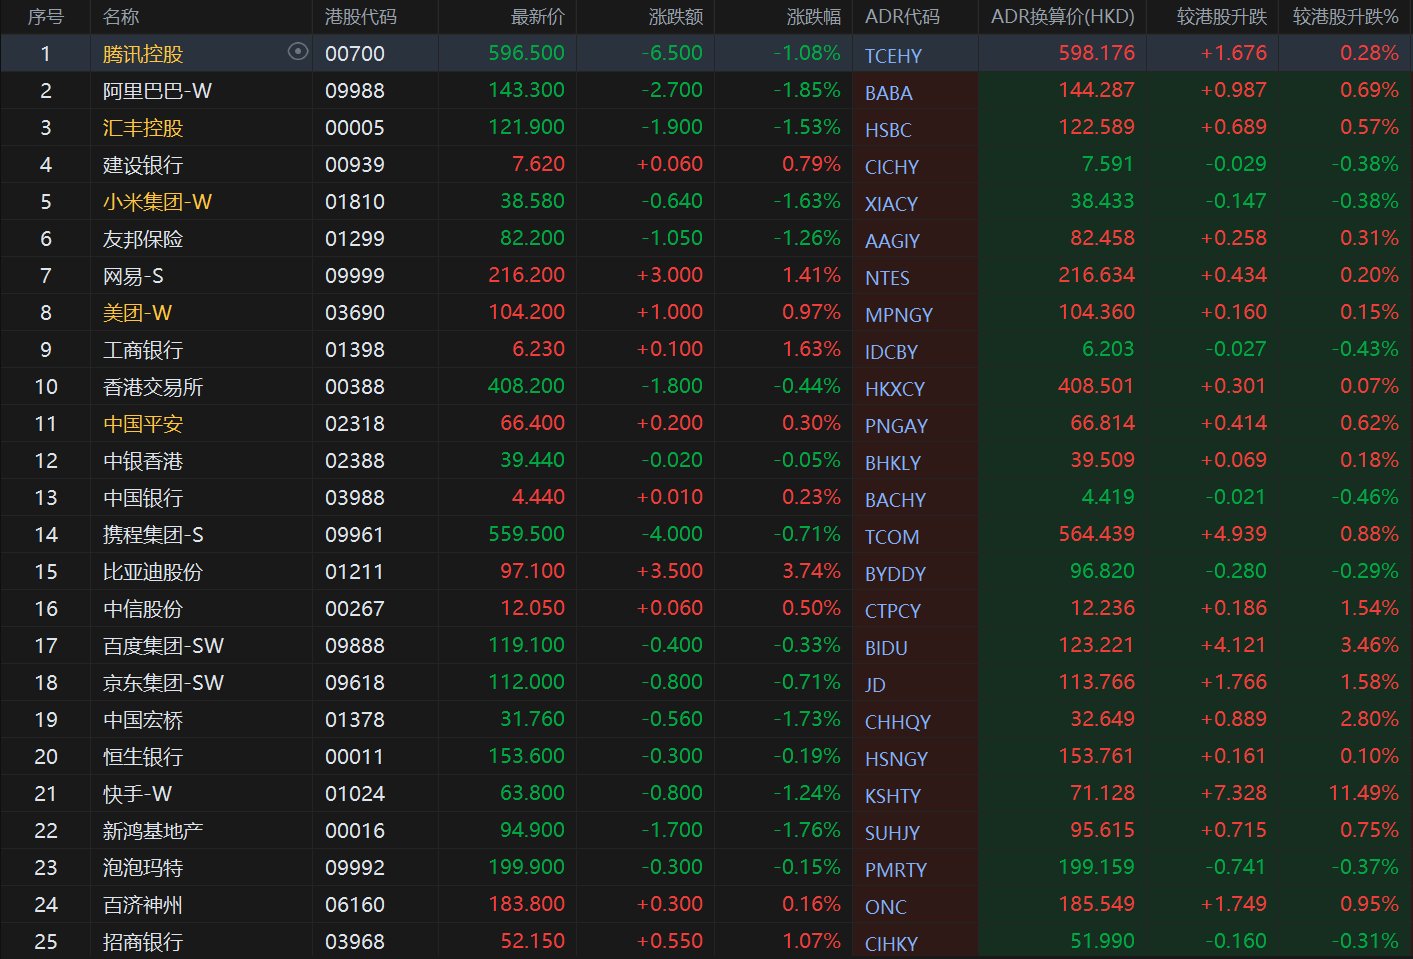Sort by 最新价 column header
Screen dimensions: 1413x959
[537, 17]
